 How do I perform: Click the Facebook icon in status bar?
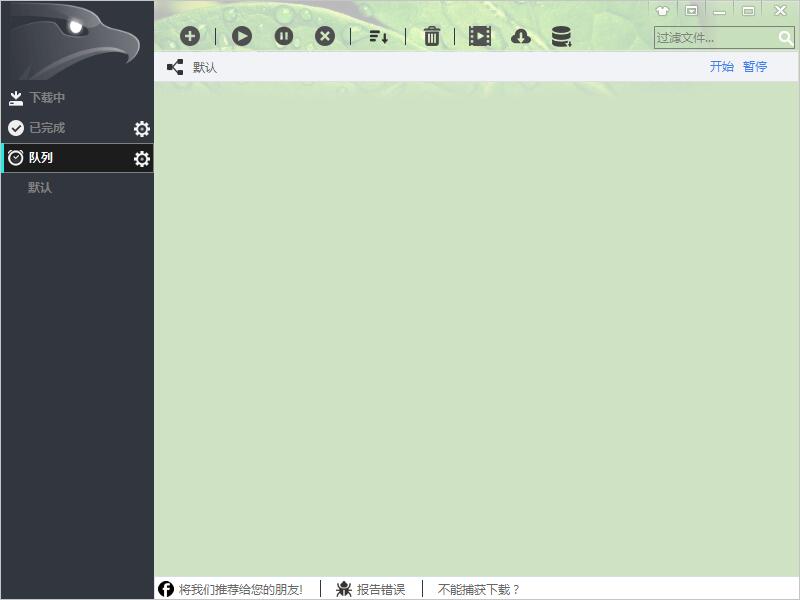tap(166, 589)
